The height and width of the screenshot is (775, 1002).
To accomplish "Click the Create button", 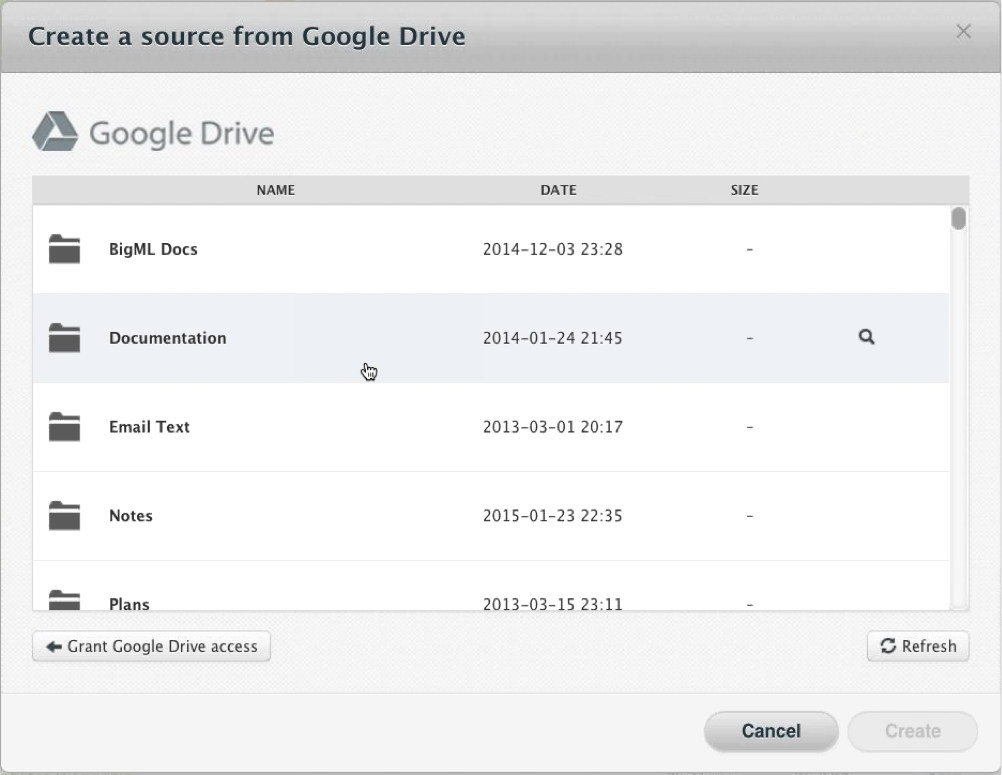I will point(912,731).
